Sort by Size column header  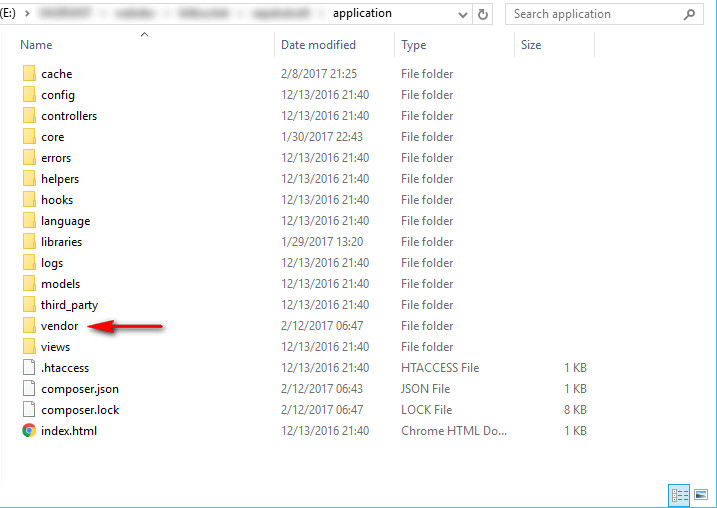(x=531, y=45)
